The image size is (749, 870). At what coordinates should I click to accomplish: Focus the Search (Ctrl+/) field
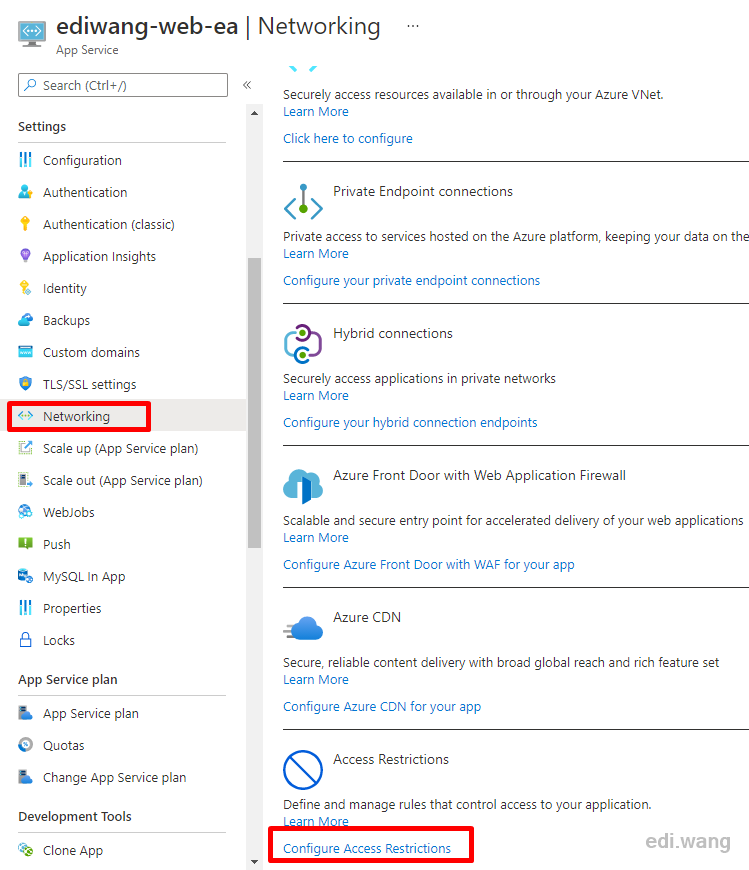[x=123, y=85]
